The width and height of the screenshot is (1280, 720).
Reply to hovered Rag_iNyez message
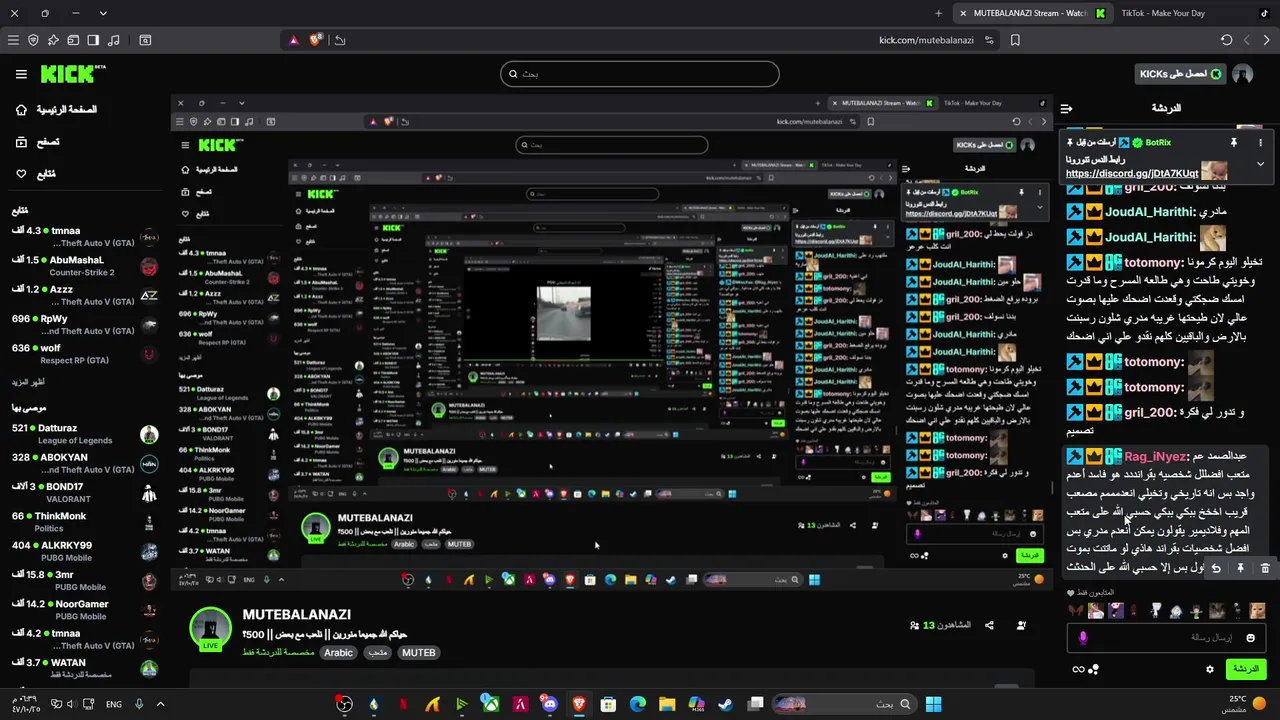click(x=1216, y=568)
